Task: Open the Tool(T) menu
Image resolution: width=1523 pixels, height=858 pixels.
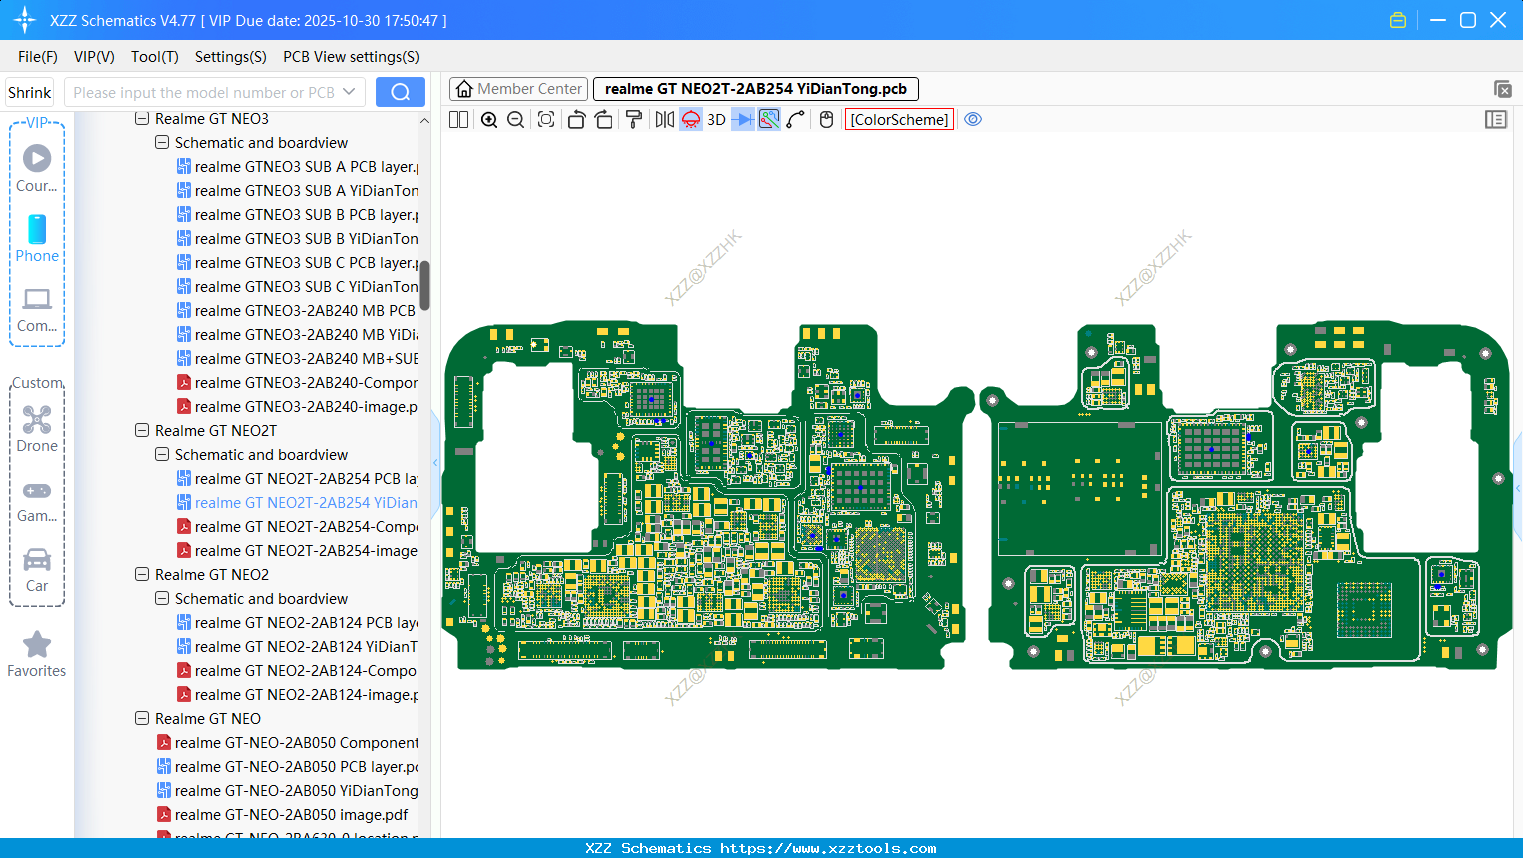Action: click(x=154, y=57)
